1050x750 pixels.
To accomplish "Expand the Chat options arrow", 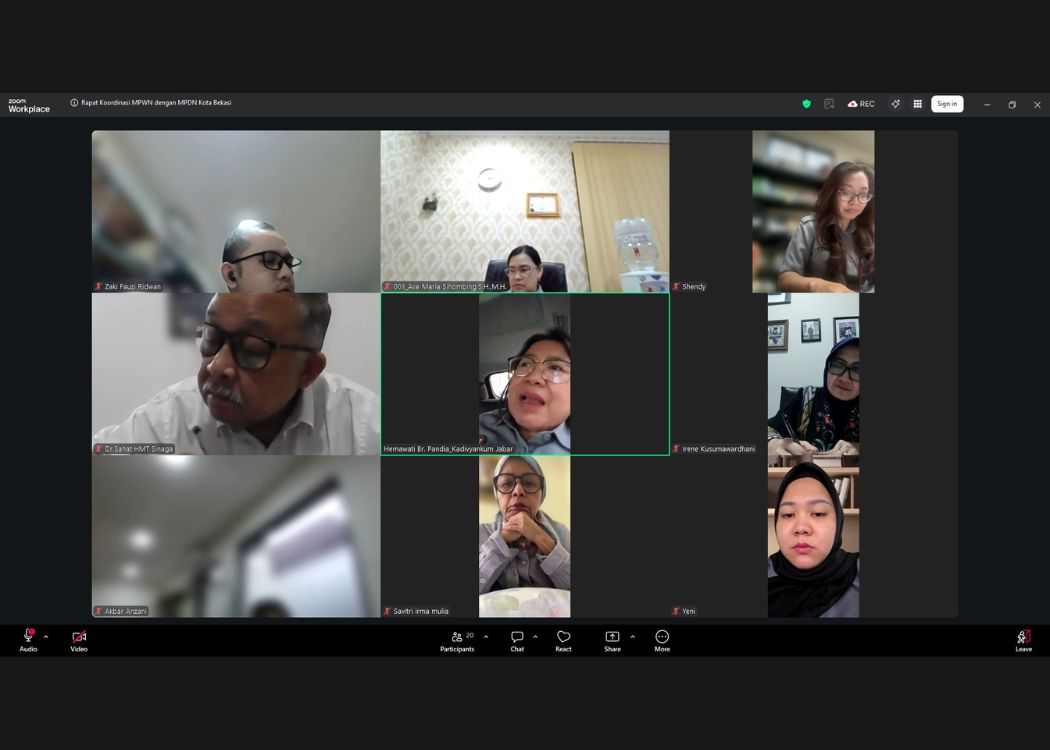I will click(535, 637).
